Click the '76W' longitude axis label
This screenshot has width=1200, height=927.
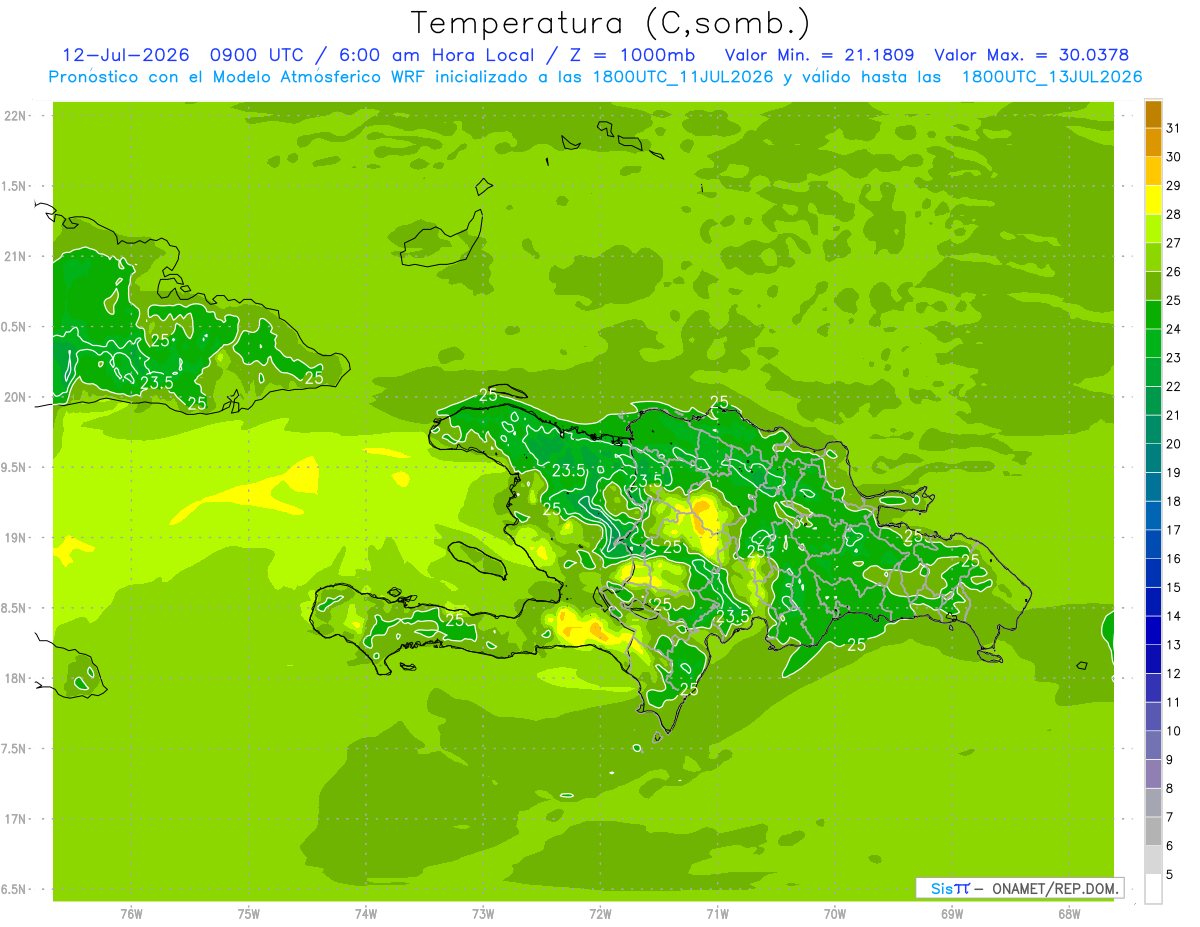131,914
